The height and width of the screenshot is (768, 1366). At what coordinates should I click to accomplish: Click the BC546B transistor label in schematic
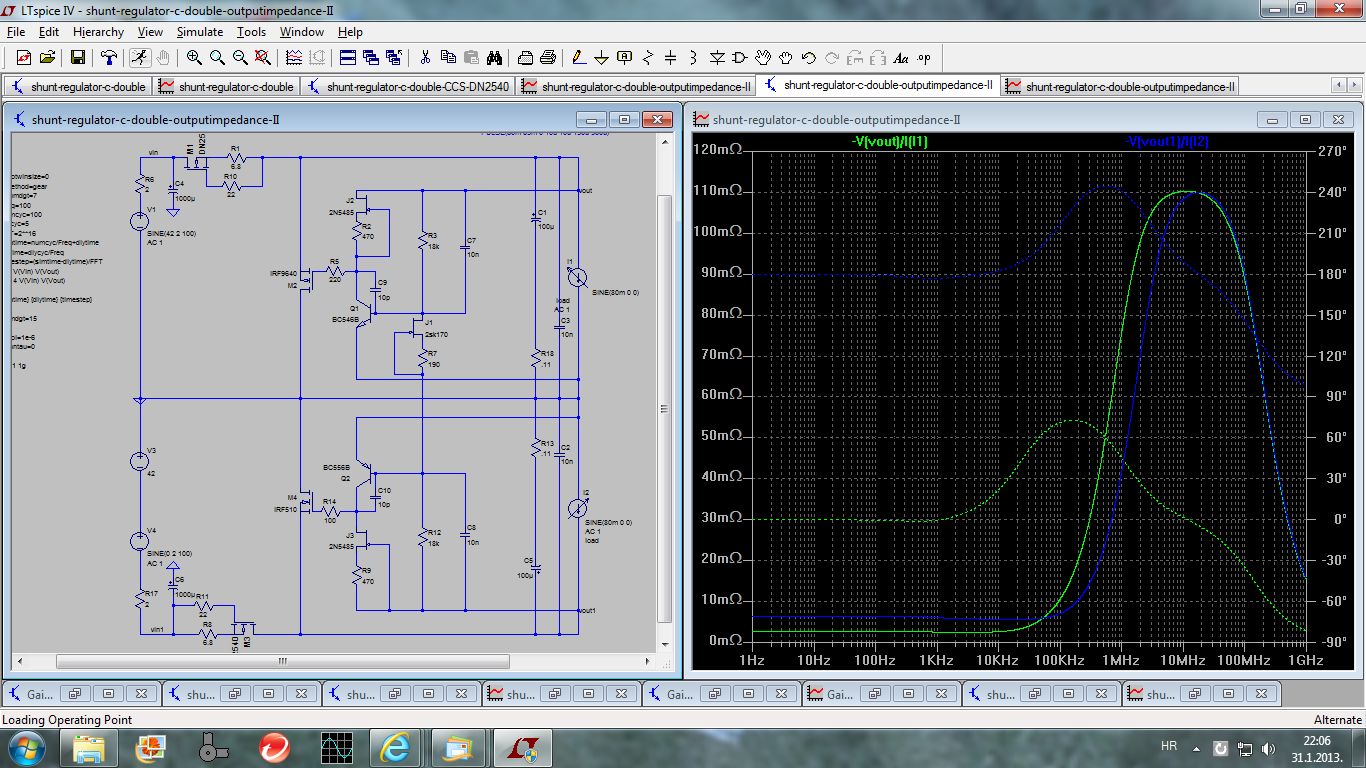(x=347, y=320)
